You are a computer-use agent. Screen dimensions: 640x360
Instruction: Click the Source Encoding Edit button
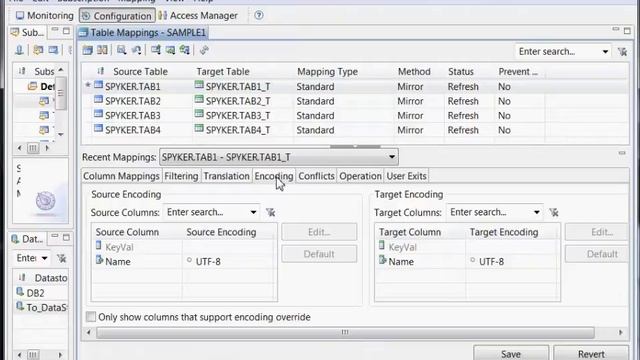click(319, 232)
